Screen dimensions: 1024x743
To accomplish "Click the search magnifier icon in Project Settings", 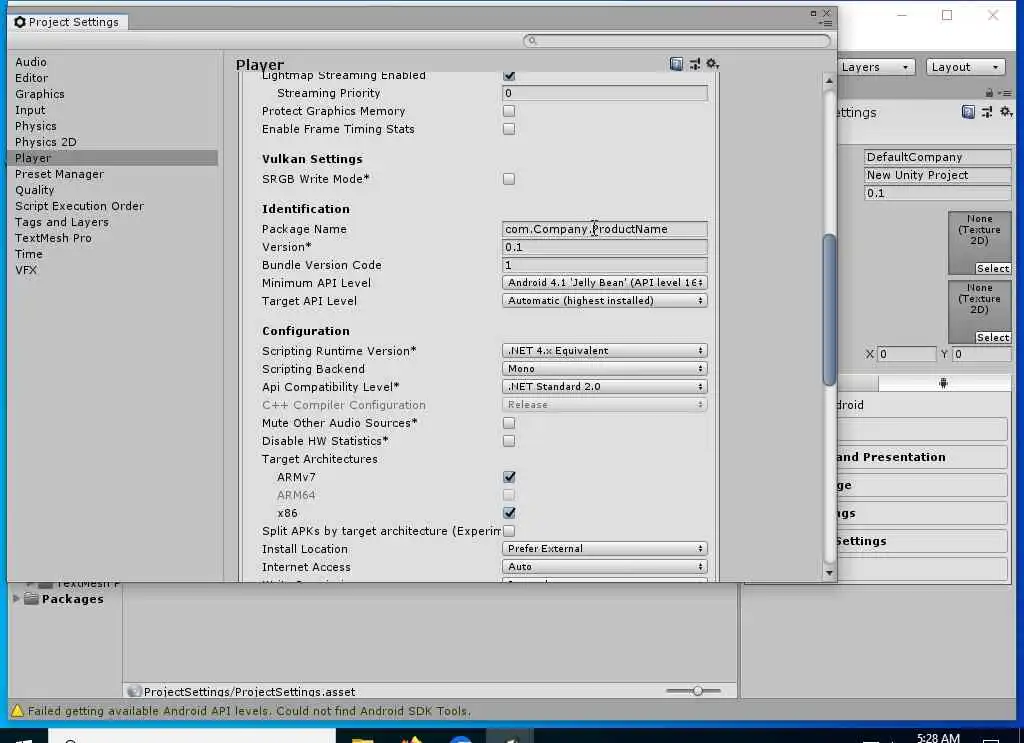I will tap(532, 41).
